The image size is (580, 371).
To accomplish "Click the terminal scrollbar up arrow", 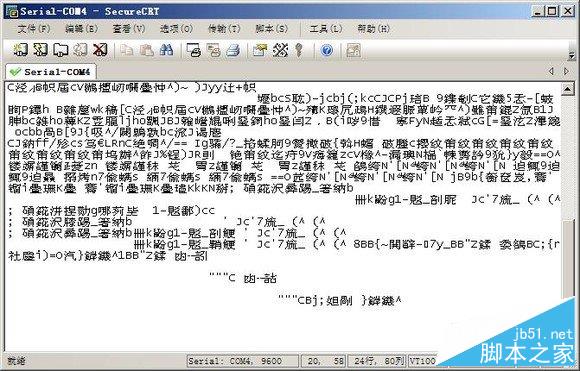I will 567,88.
